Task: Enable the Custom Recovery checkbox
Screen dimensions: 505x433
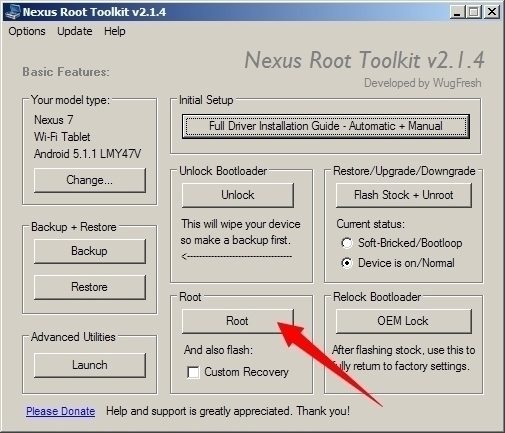Action: point(193,372)
